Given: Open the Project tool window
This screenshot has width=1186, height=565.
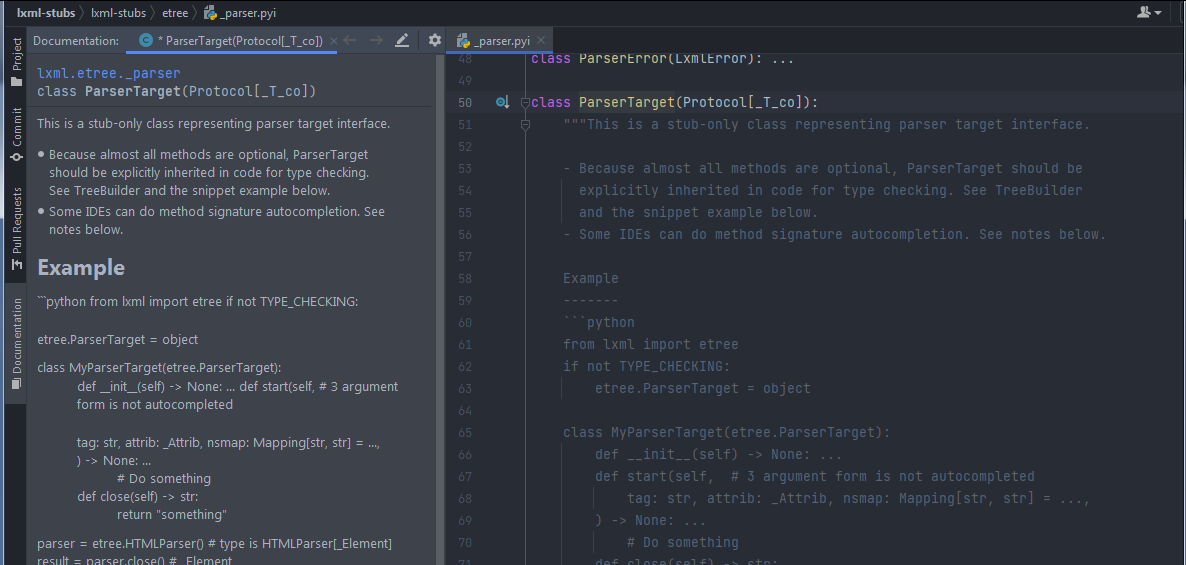Looking at the screenshot, I should [16, 62].
